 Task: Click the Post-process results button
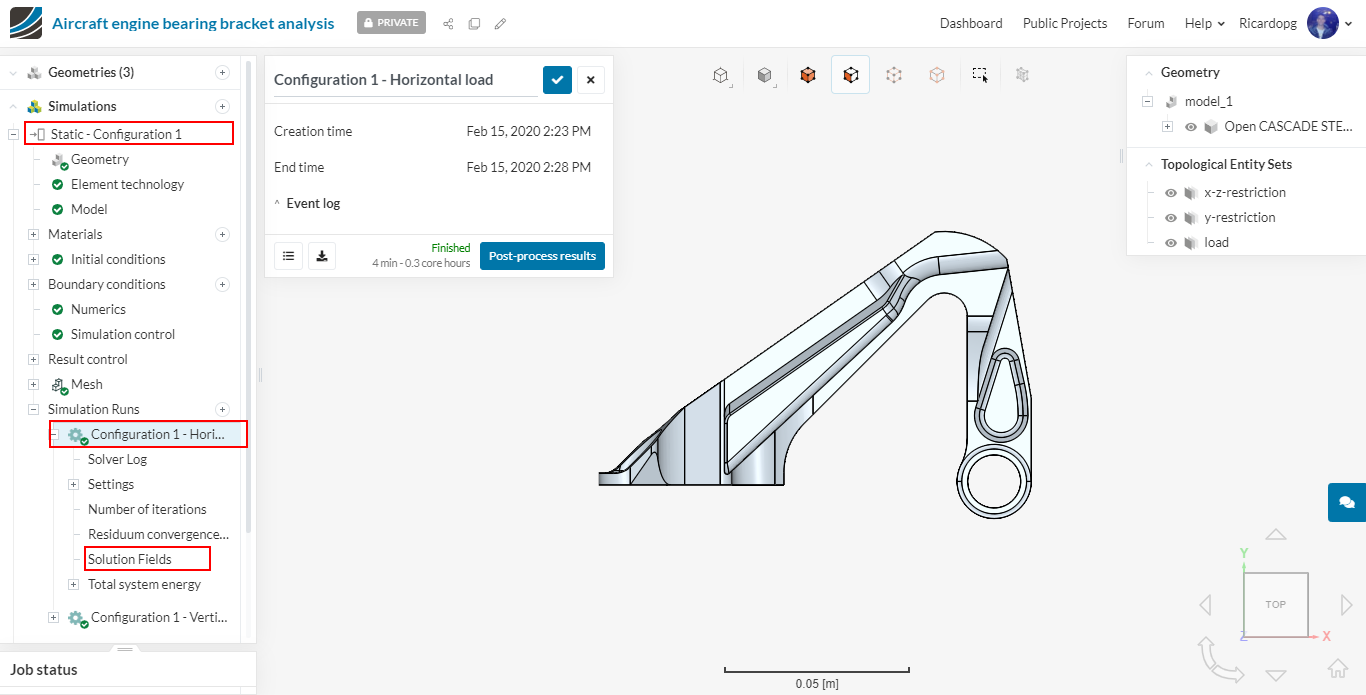[542, 256]
